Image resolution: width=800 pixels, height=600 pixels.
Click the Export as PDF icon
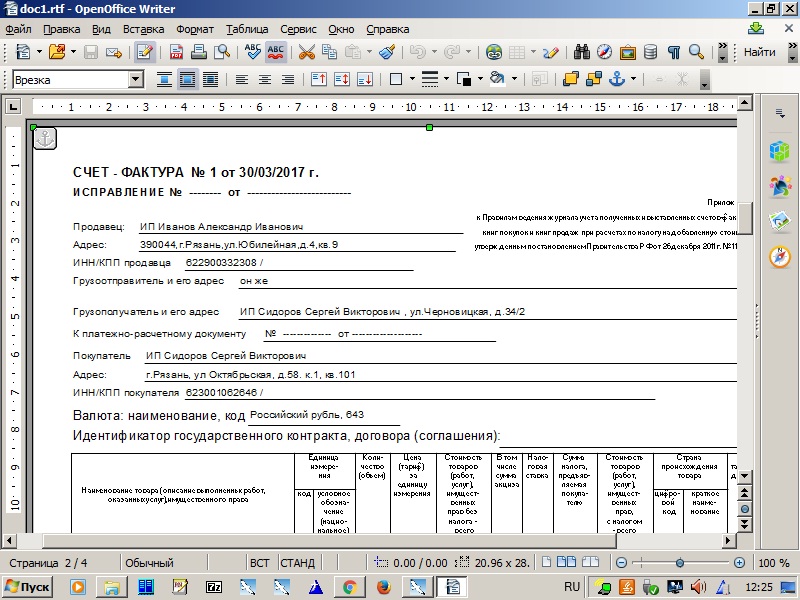[176, 52]
